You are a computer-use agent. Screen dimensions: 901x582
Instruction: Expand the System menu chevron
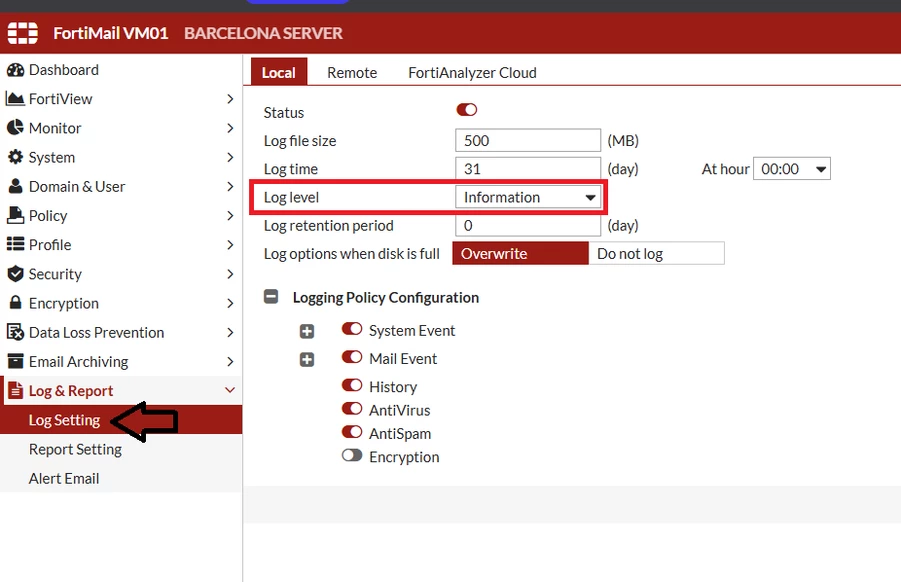tap(230, 157)
